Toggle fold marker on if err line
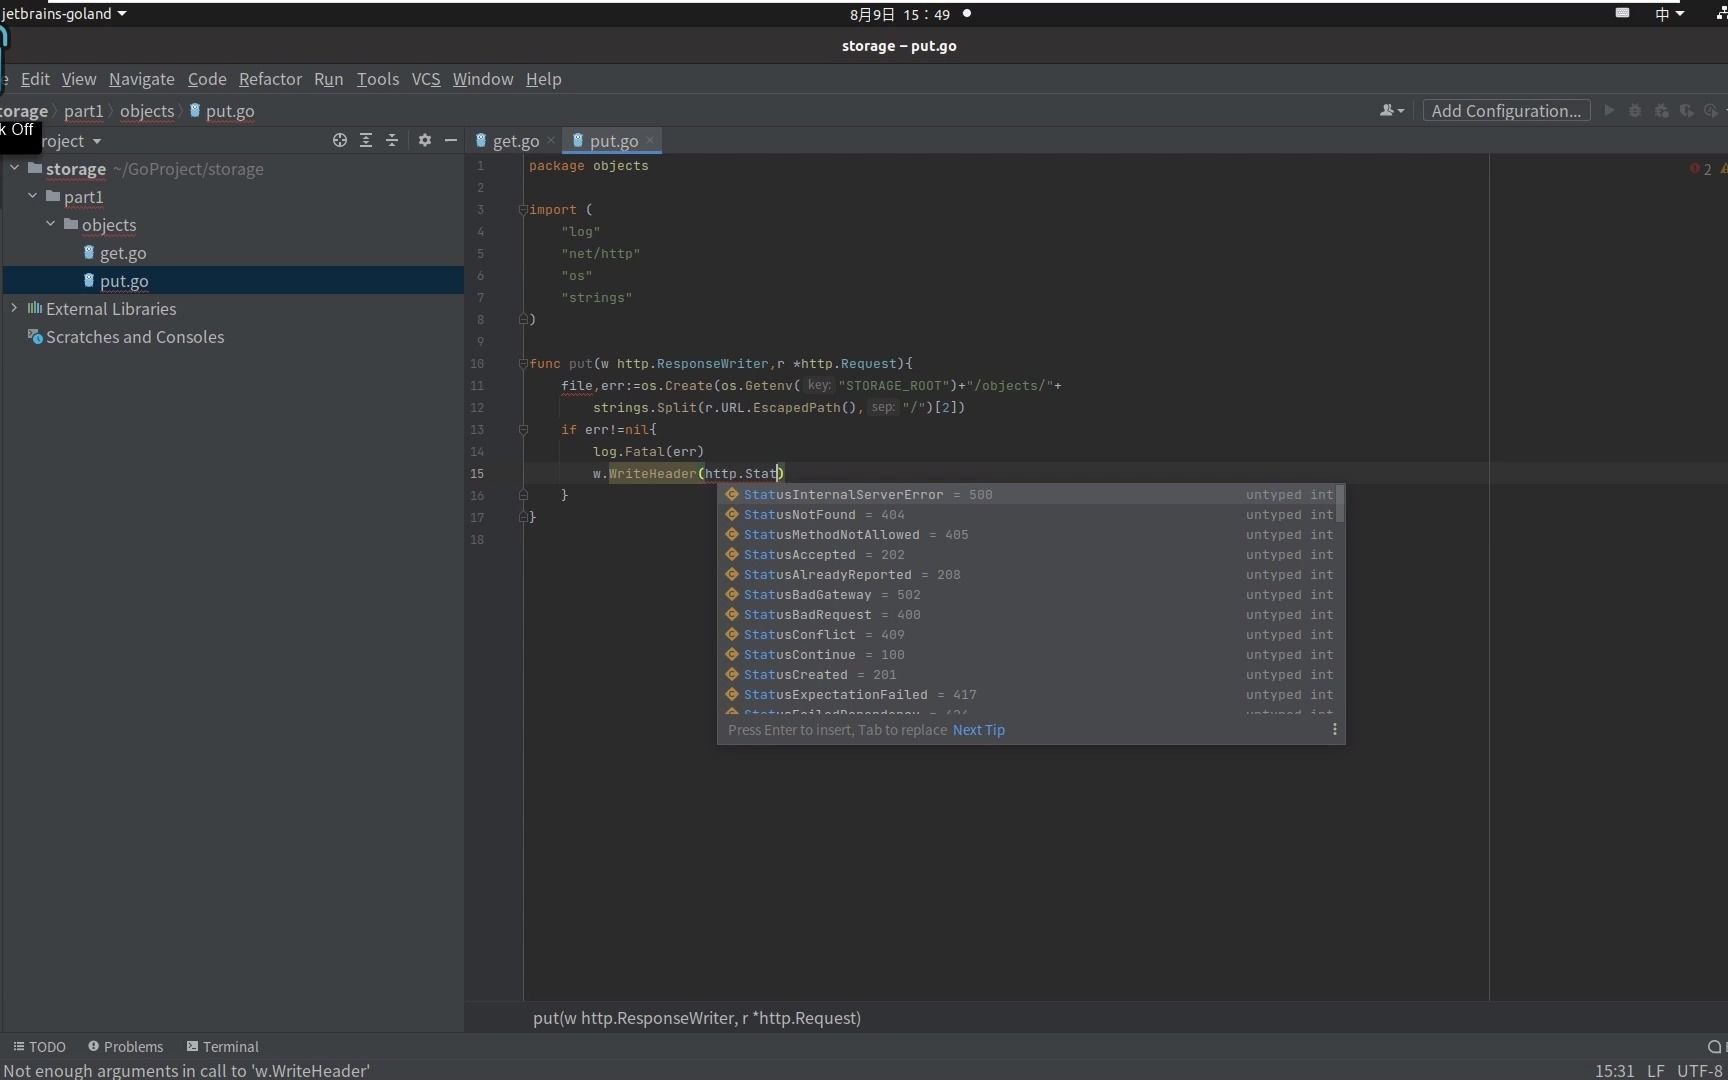1728x1080 pixels. [x=523, y=430]
